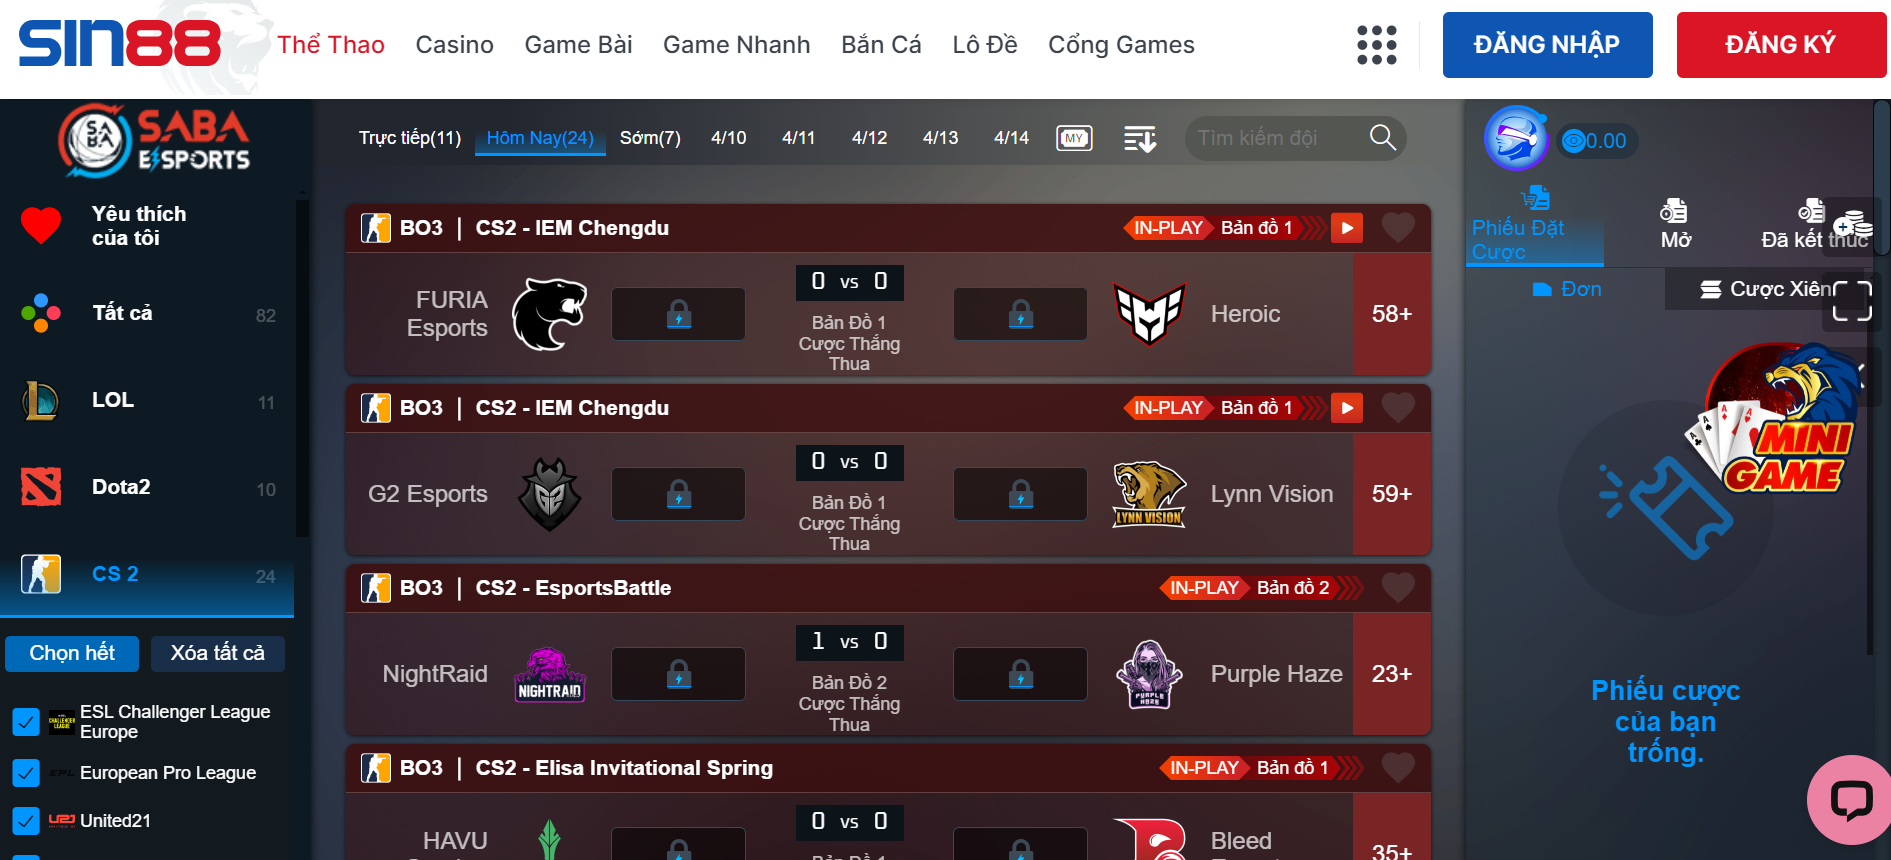
Task: Switch to the Trực tiếp(11) tab
Action: 410,138
